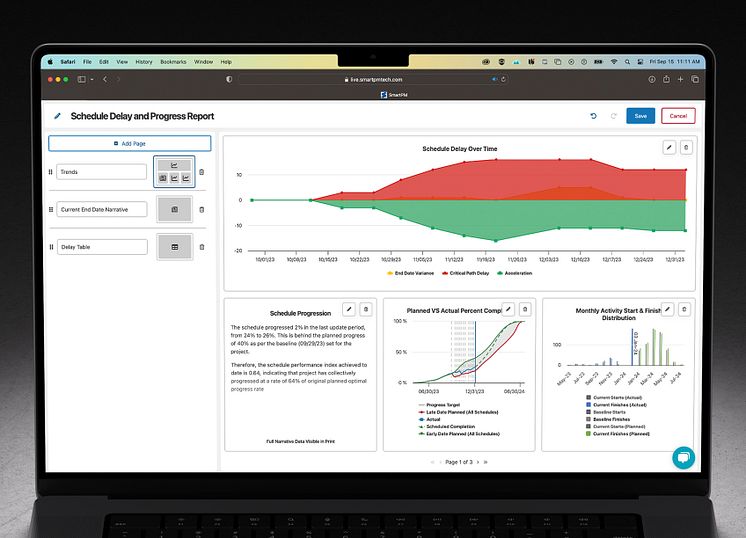
Task: Delete the Trends page with trash icon
Action: pos(202,172)
